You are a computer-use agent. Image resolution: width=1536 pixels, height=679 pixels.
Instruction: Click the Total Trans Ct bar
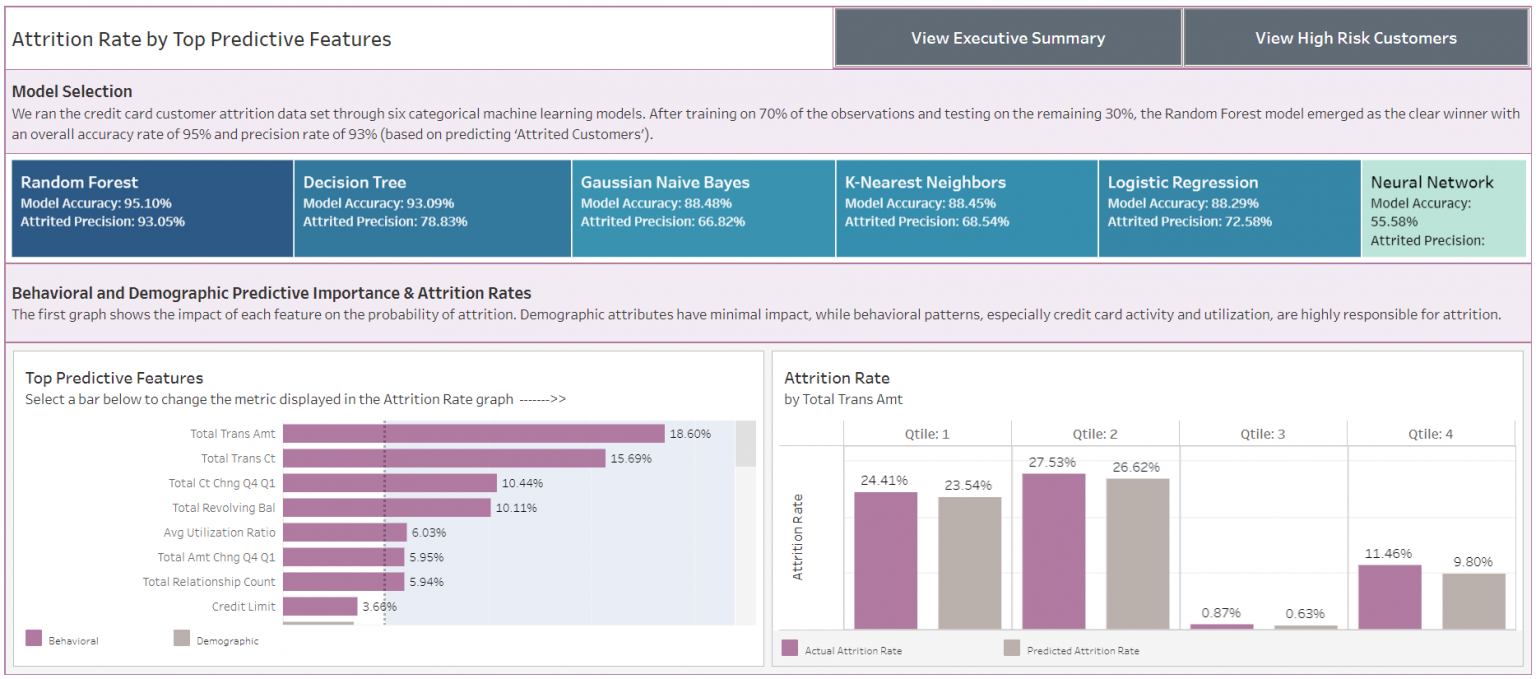point(444,458)
